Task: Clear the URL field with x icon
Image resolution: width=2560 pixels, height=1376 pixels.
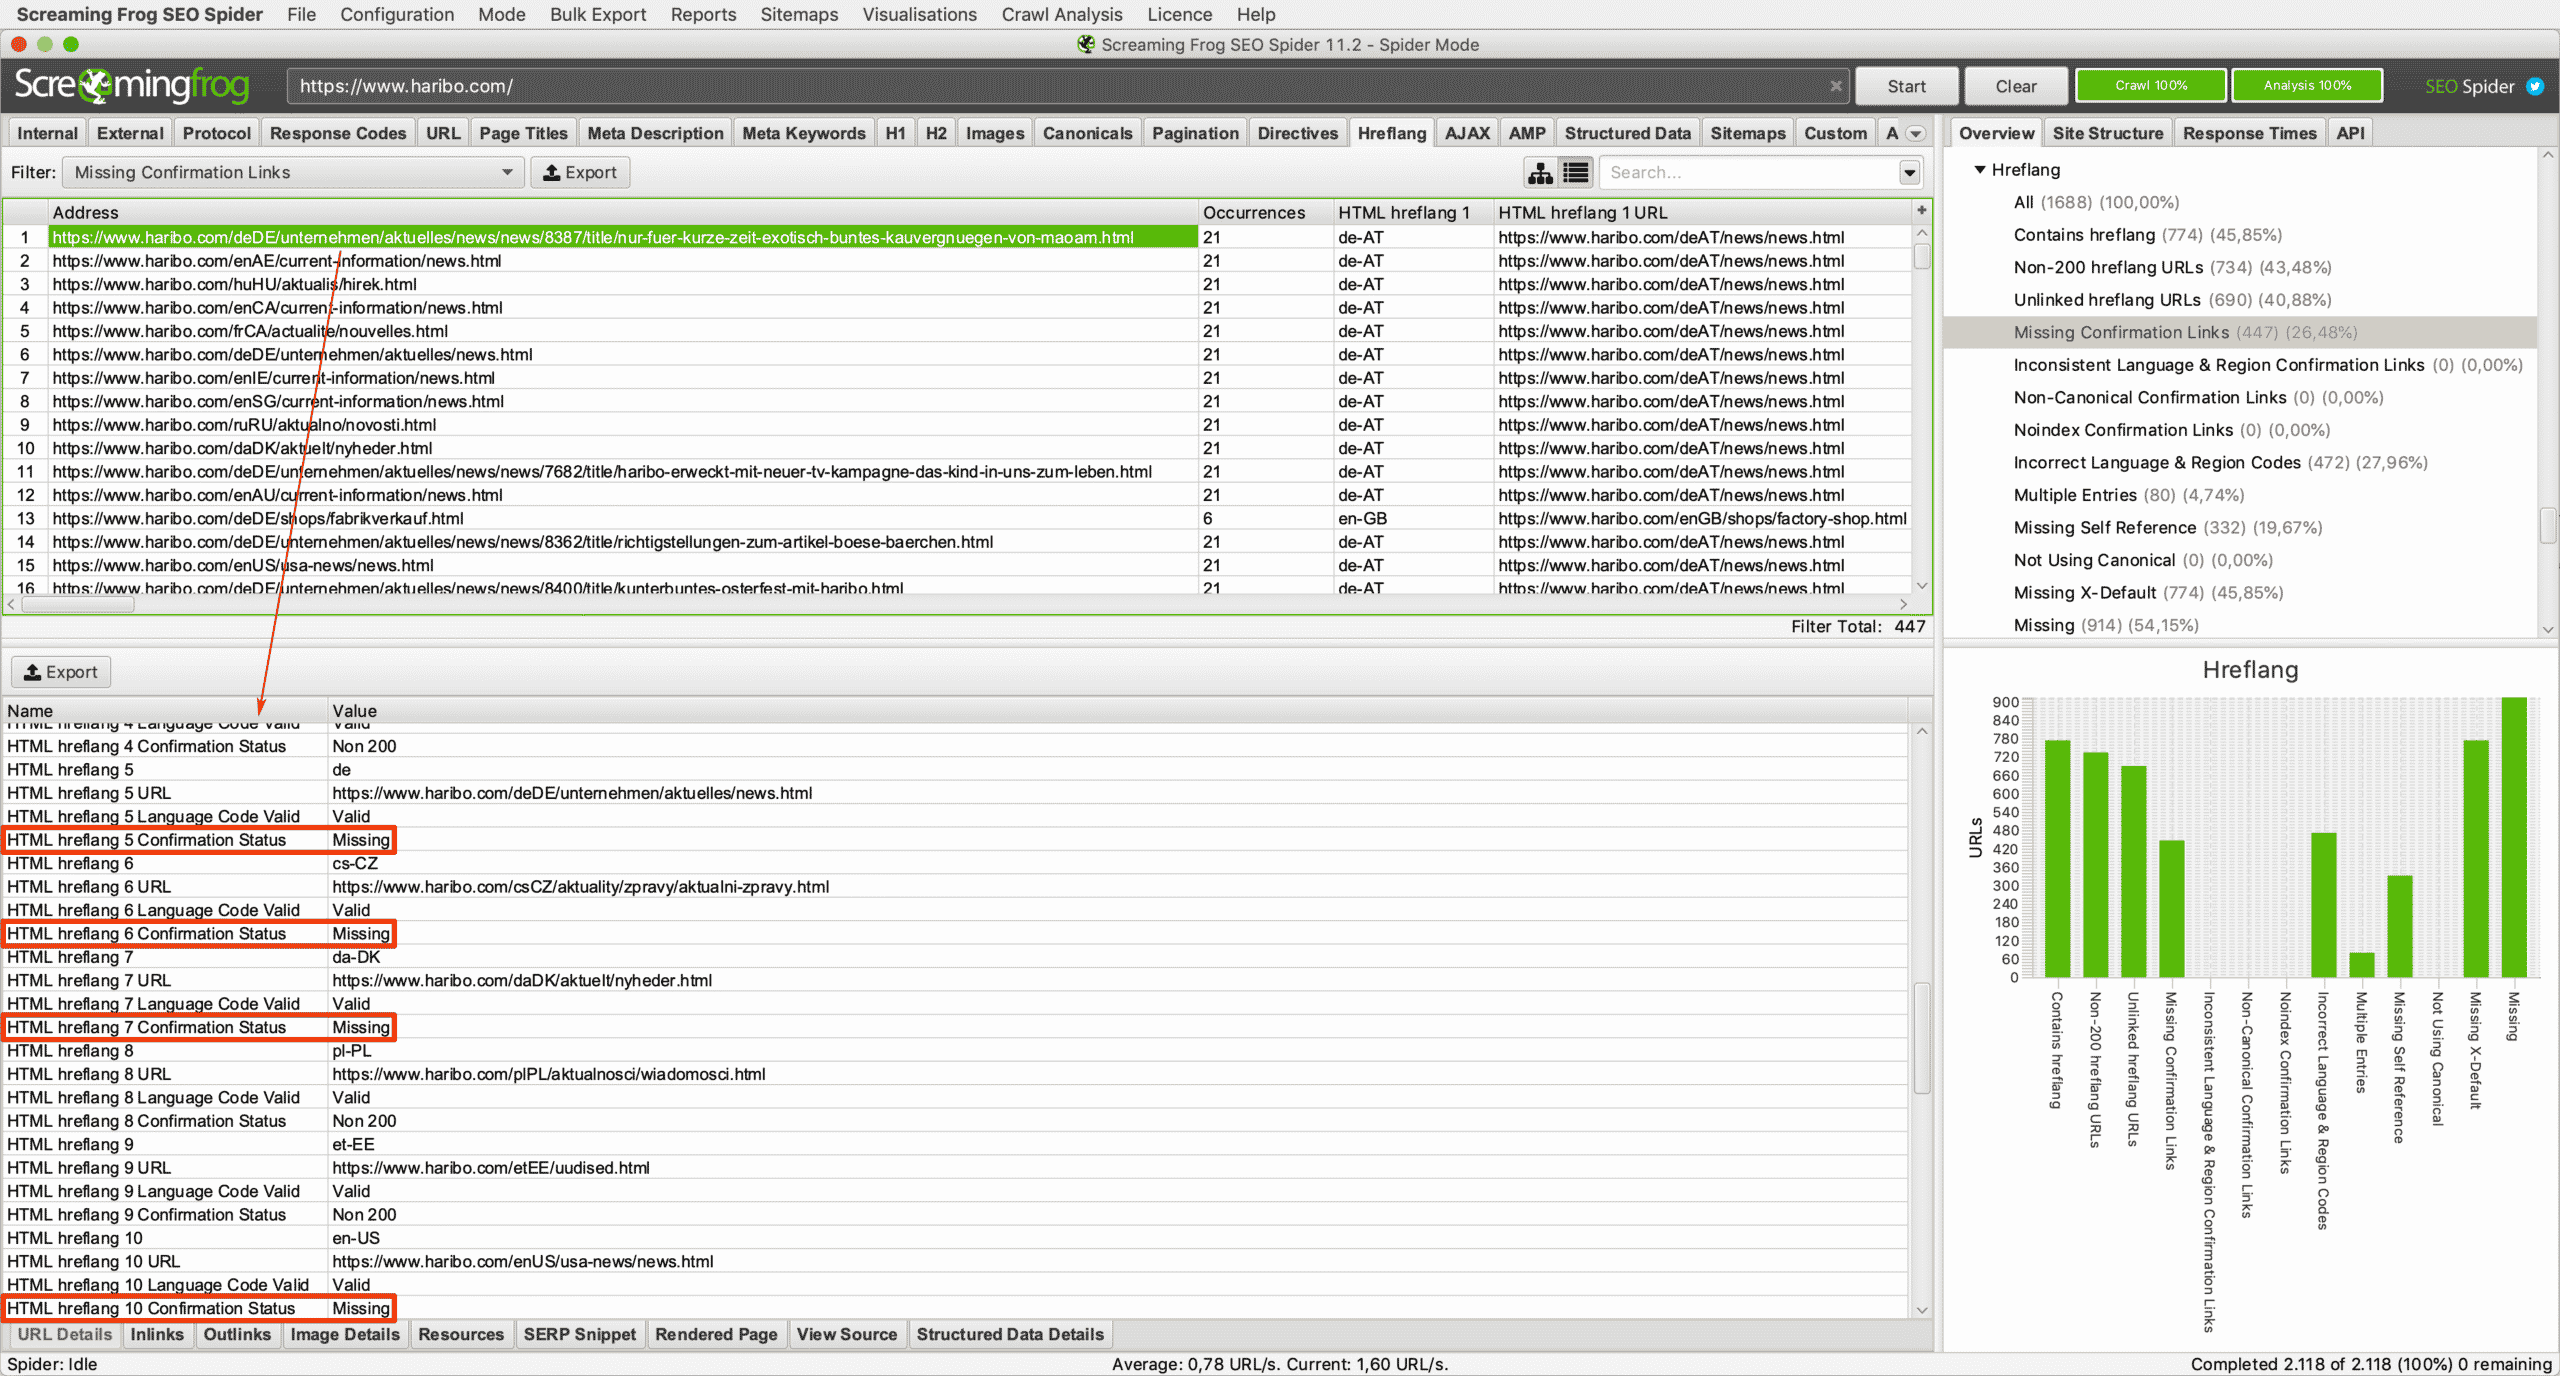Action: (1836, 86)
